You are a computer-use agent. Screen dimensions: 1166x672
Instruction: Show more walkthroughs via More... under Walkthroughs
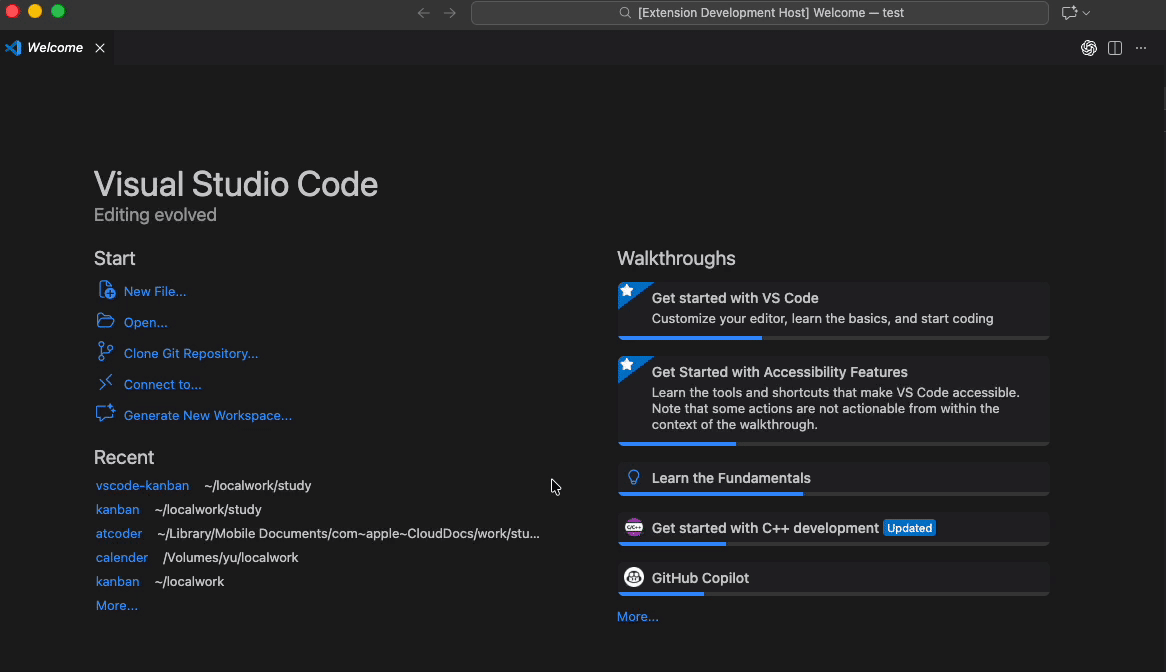638,616
